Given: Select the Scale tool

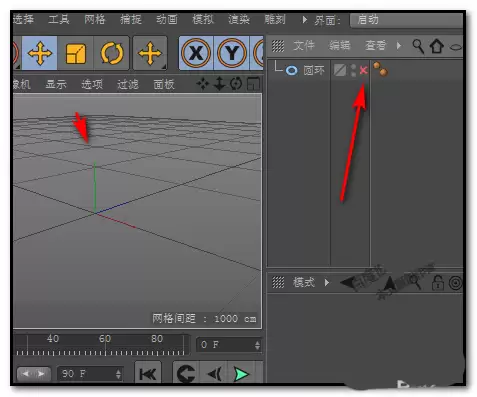Looking at the screenshot, I should 76,53.
